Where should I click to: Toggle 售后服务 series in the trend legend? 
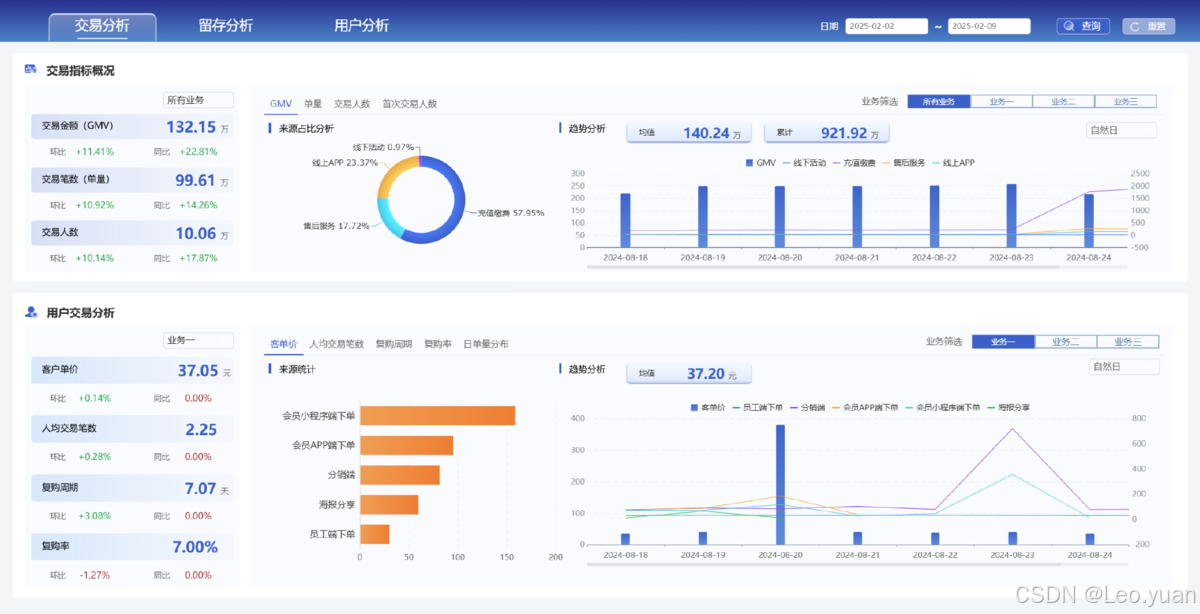903,162
